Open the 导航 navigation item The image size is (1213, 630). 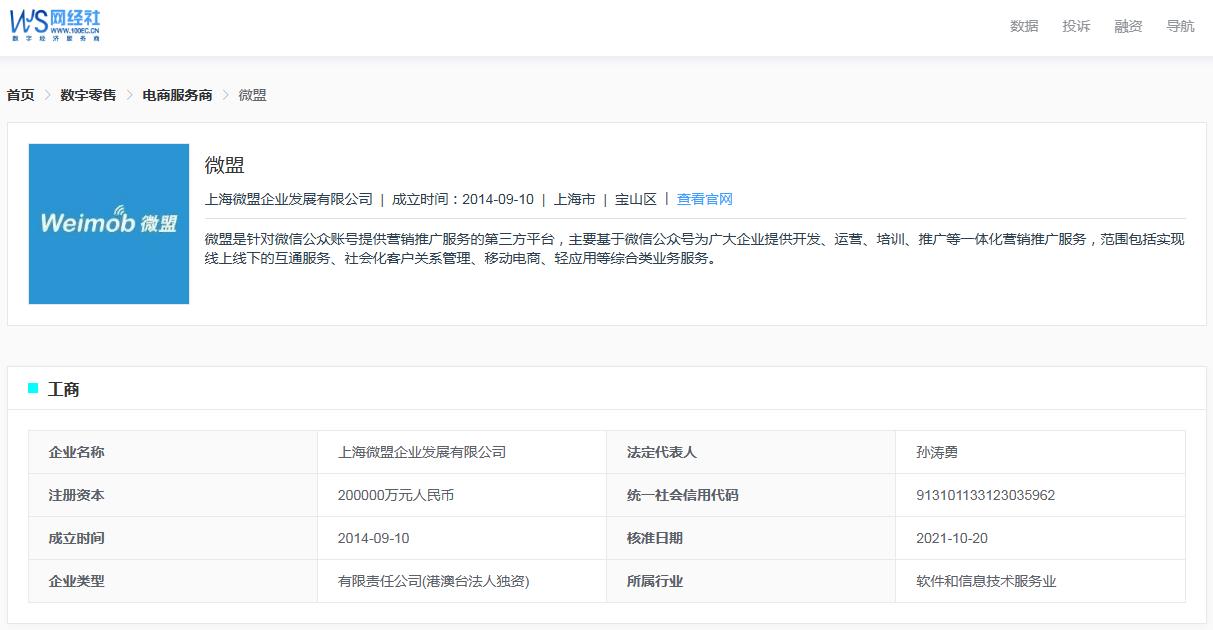click(x=1180, y=26)
